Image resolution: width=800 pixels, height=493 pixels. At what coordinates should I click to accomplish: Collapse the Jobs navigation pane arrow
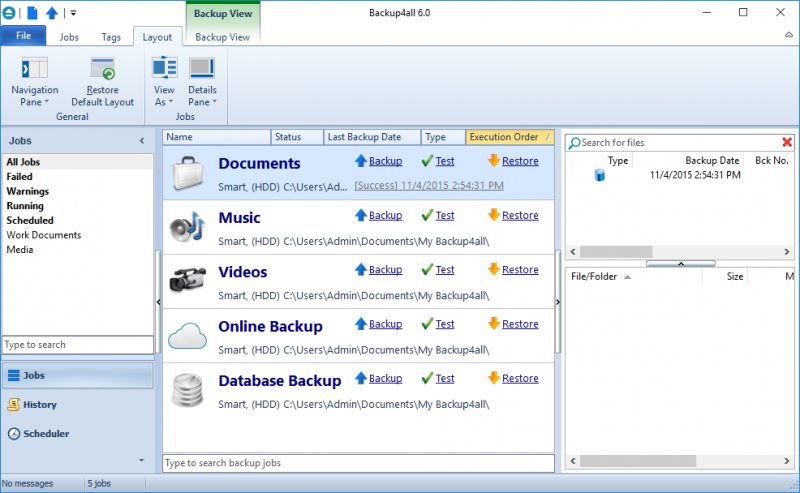[142, 141]
